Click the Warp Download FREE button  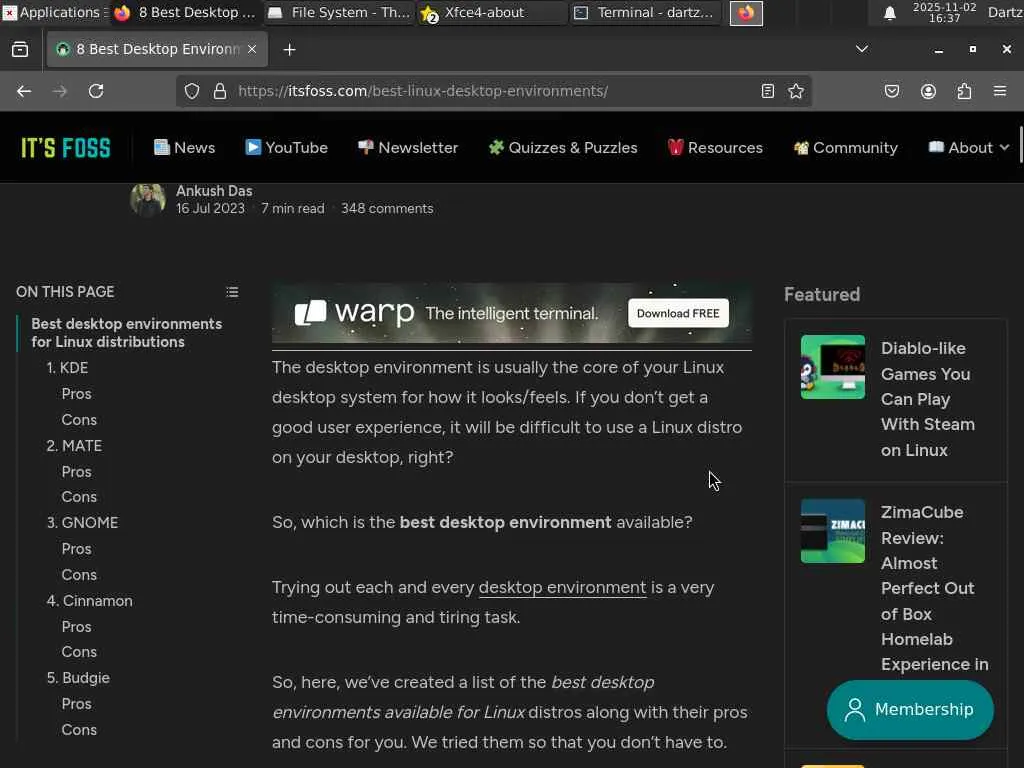678,313
